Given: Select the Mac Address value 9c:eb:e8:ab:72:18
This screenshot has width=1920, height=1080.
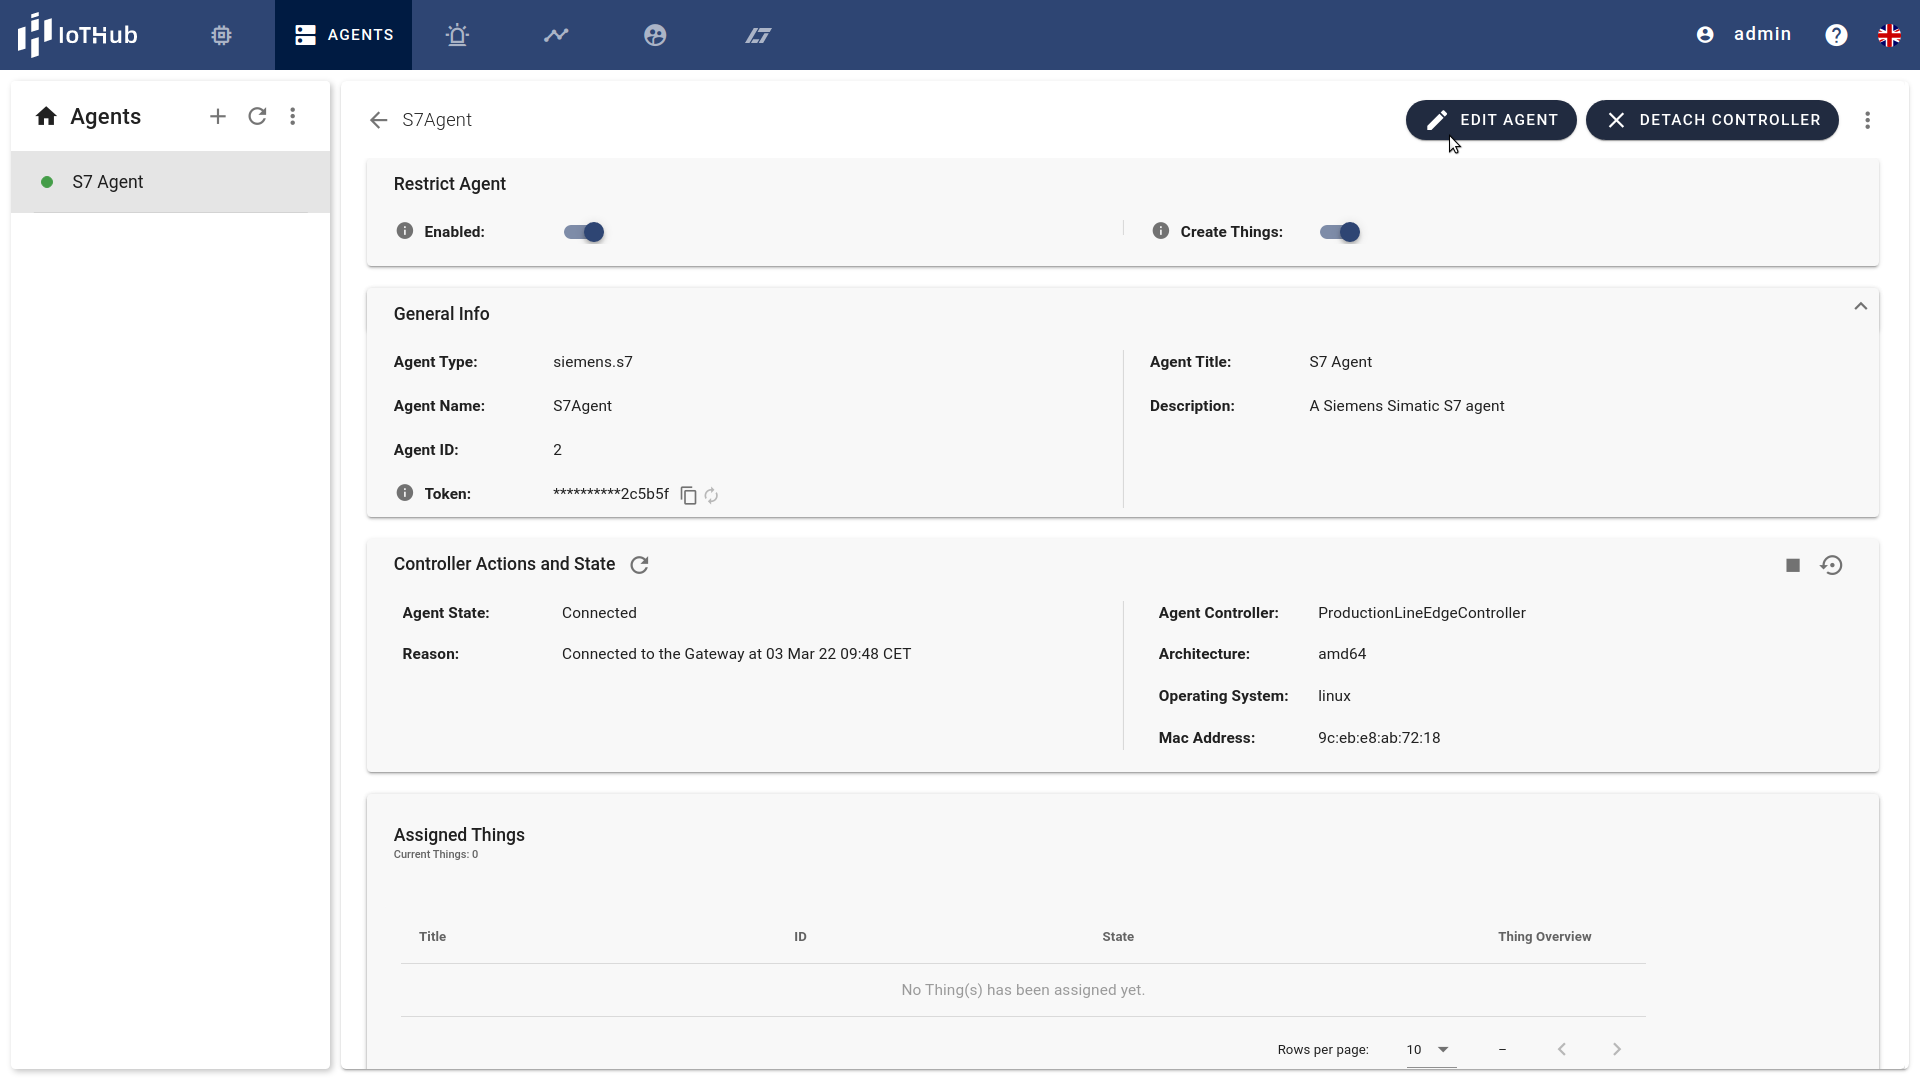Looking at the screenshot, I should coord(1379,738).
